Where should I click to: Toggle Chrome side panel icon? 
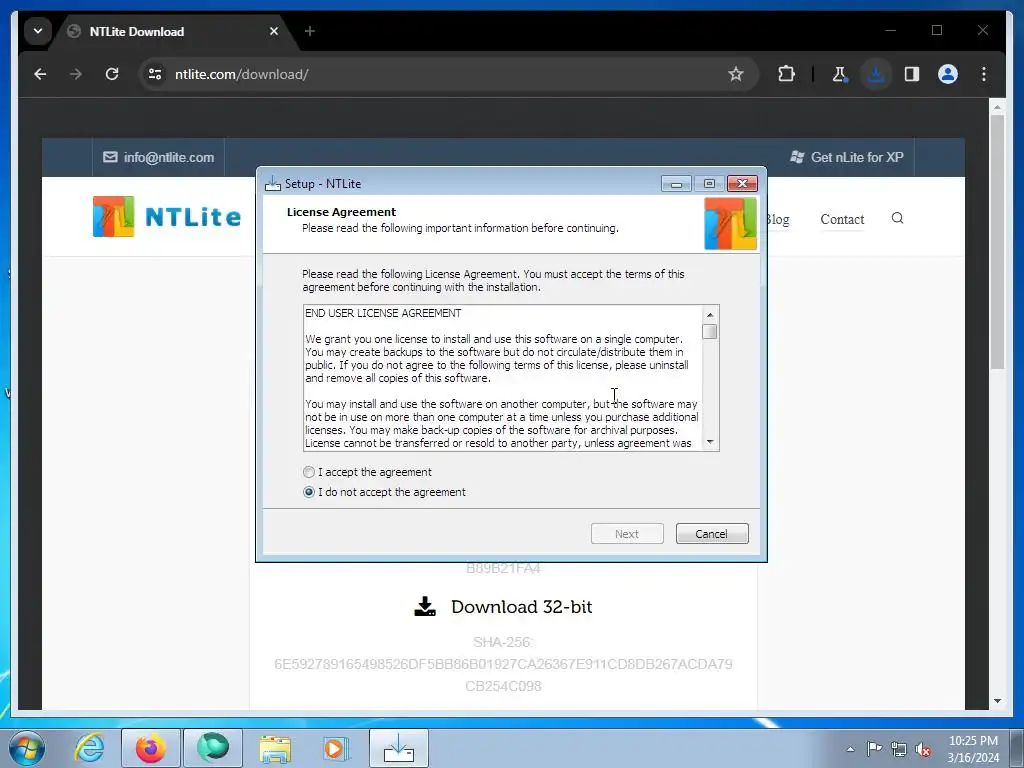[x=912, y=74]
